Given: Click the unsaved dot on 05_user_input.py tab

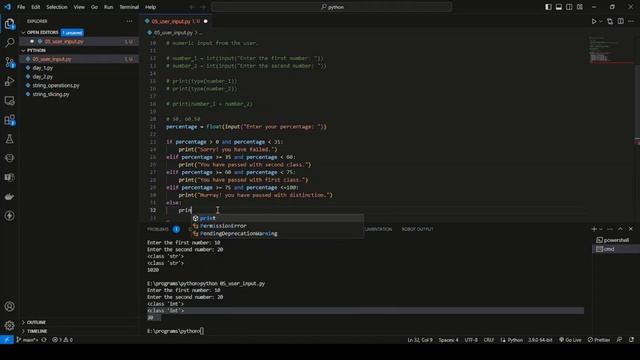Looking at the screenshot, I should (x=206, y=21).
